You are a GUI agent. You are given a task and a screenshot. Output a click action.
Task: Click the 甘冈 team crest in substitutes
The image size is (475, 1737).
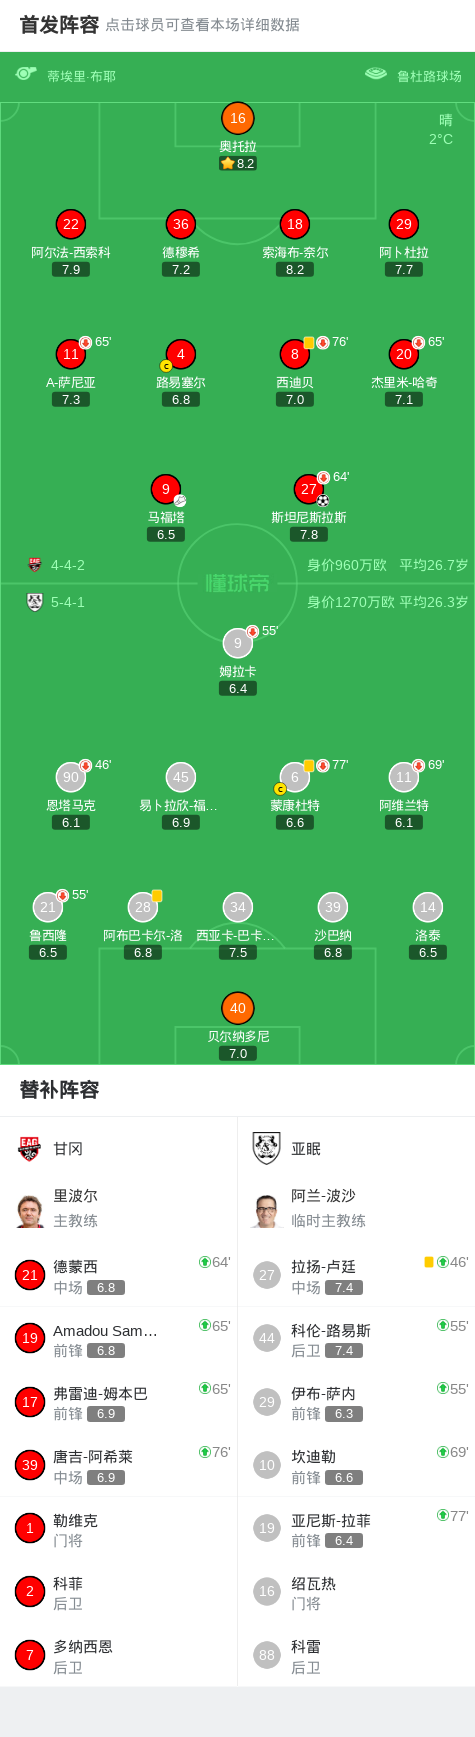29,1149
